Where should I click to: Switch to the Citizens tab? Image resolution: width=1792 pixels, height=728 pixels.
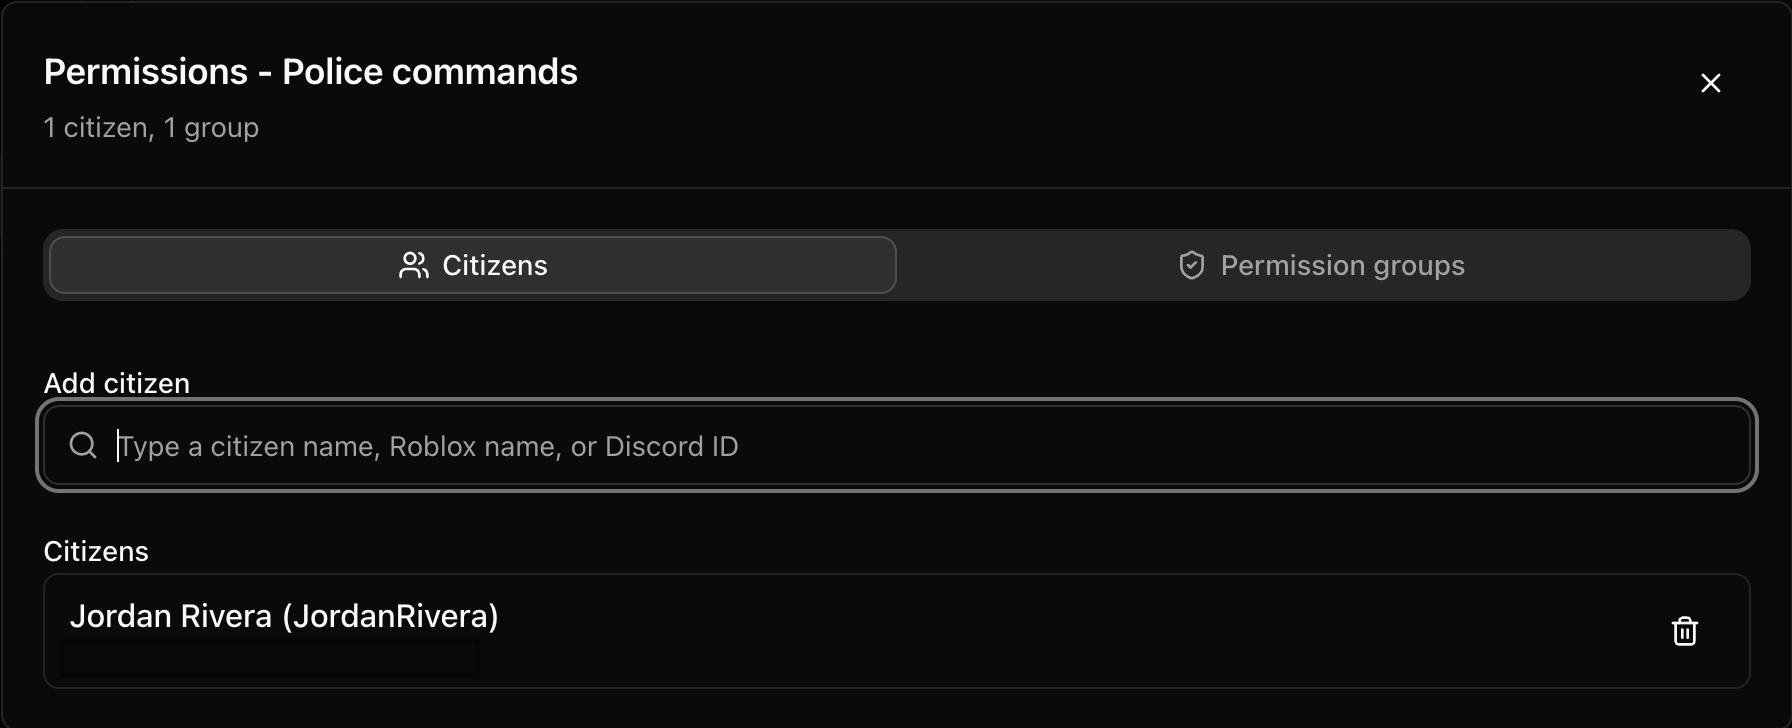coord(472,265)
